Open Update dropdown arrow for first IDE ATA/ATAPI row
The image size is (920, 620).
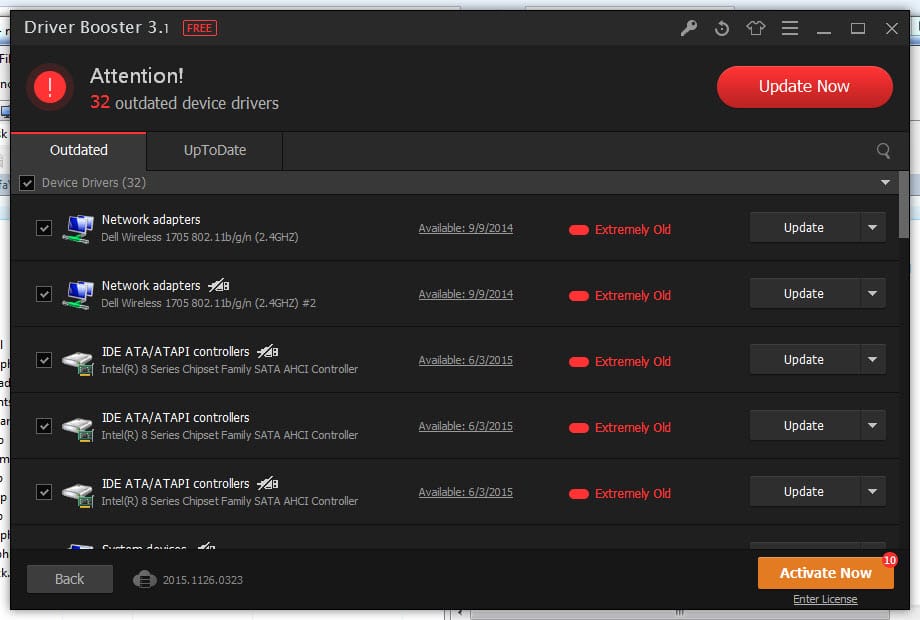click(x=872, y=360)
